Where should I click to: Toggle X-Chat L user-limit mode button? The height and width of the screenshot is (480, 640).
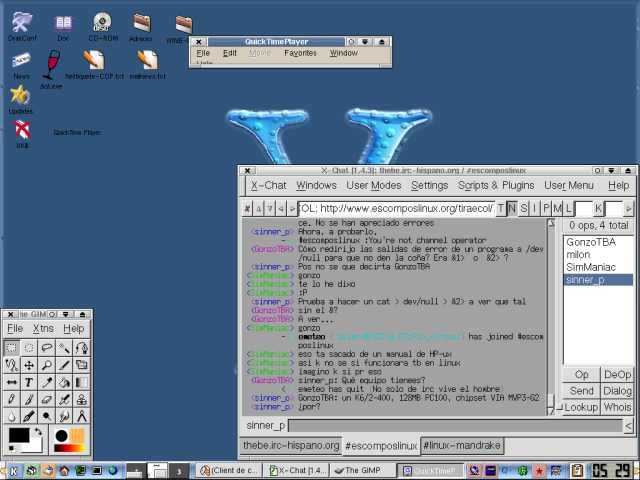pyautogui.click(x=569, y=208)
